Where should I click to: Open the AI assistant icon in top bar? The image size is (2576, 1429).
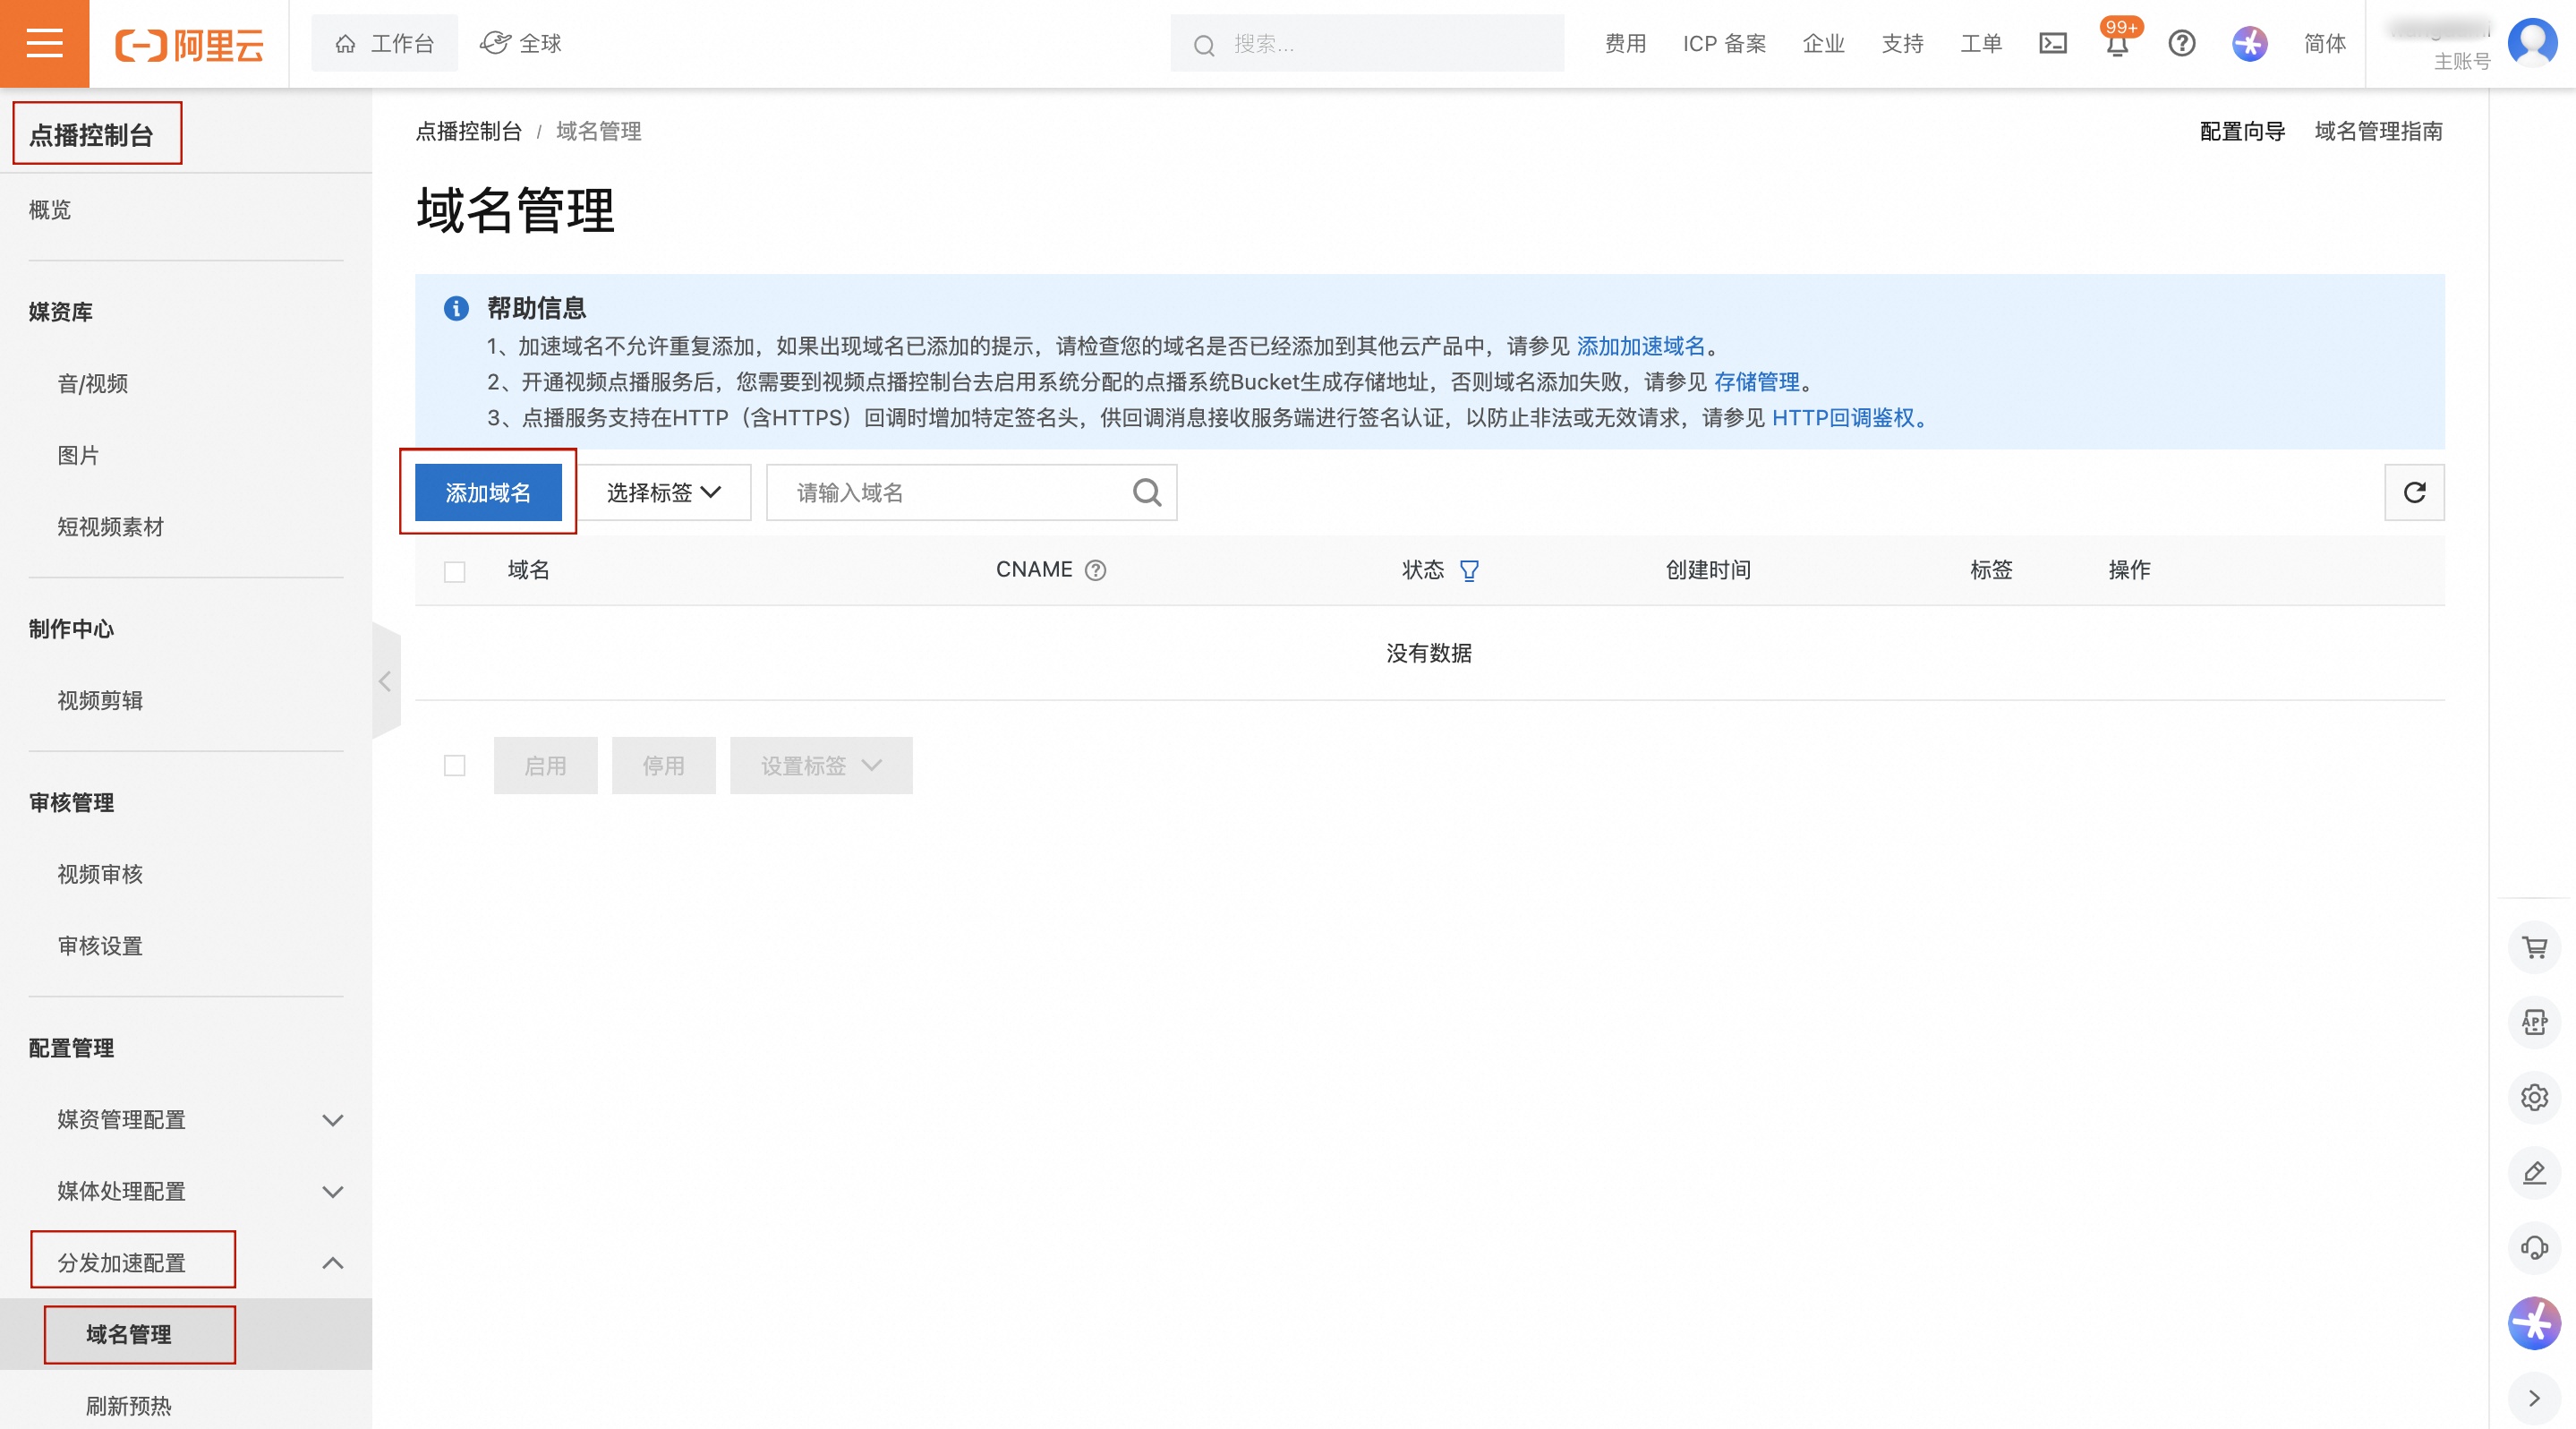pyautogui.click(x=2249, y=43)
